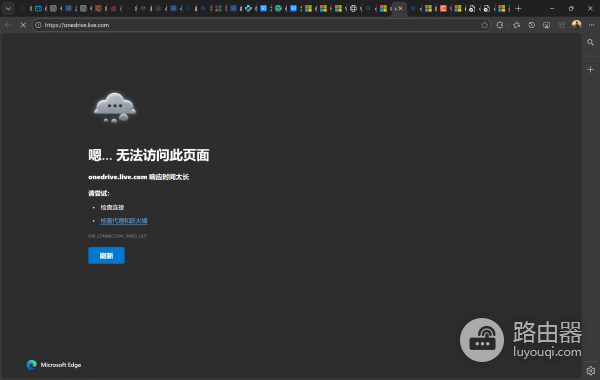
Task: Add this page to favorites star
Action: 484,25
